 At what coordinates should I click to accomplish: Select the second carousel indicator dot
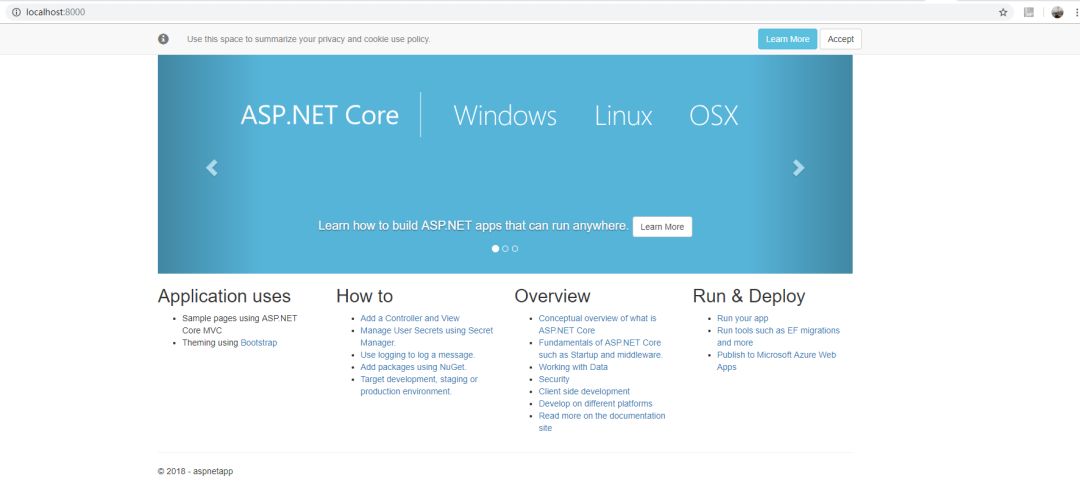506,249
